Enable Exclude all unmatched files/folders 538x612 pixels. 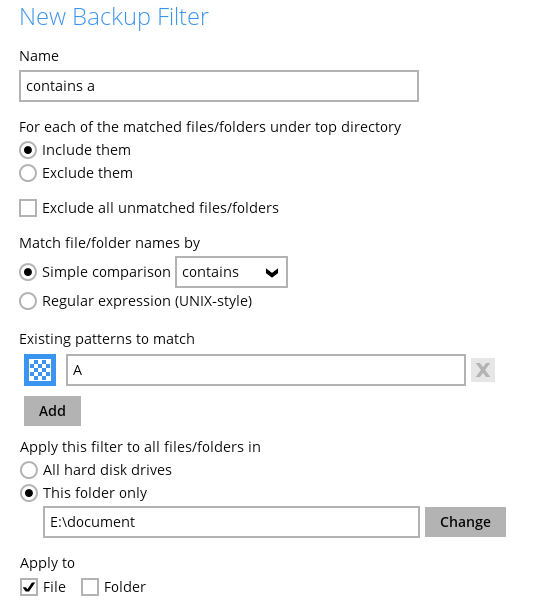(x=28, y=208)
